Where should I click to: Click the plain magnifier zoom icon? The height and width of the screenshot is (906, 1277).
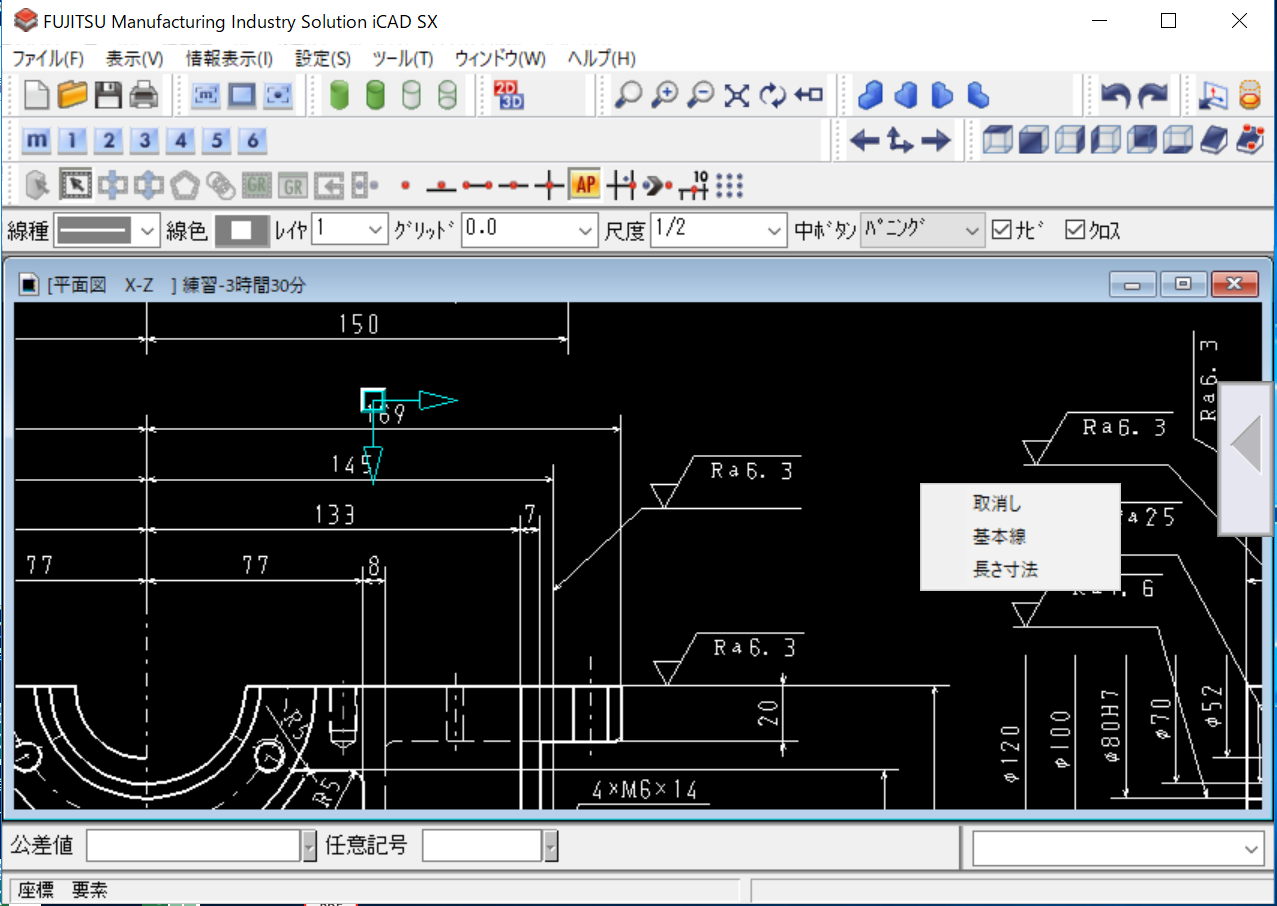coord(628,95)
